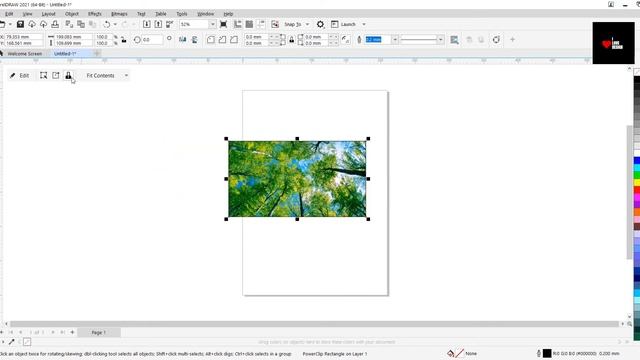Click the Mirror vertically icon
640x360 pixels.
(195, 40)
